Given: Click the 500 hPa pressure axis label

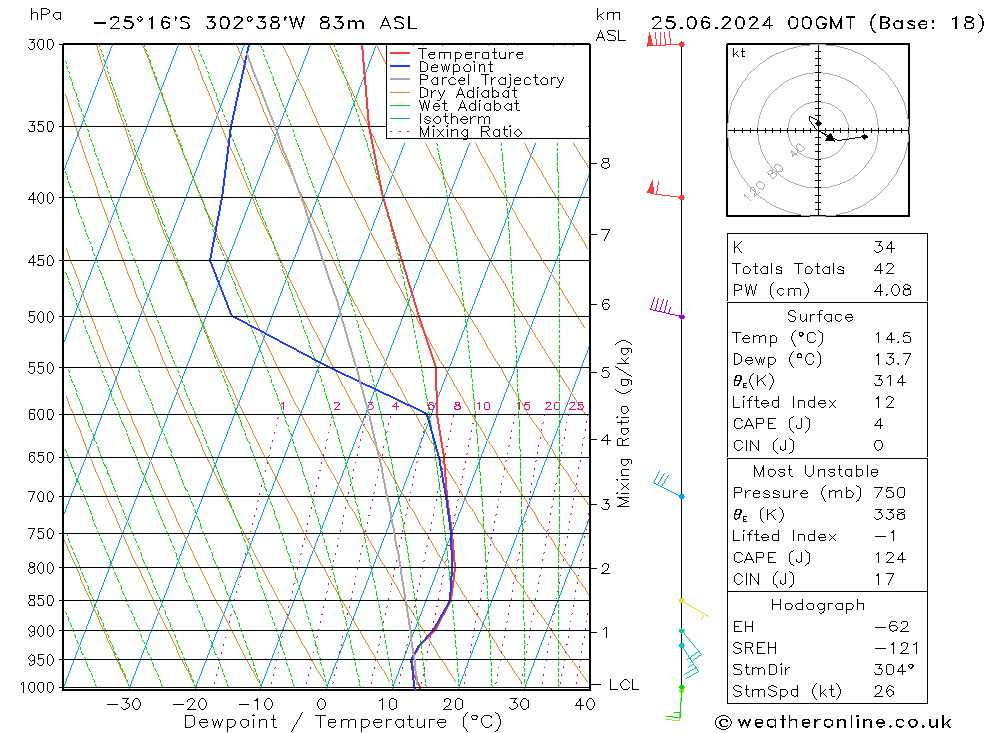Looking at the screenshot, I should (x=41, y=317).
